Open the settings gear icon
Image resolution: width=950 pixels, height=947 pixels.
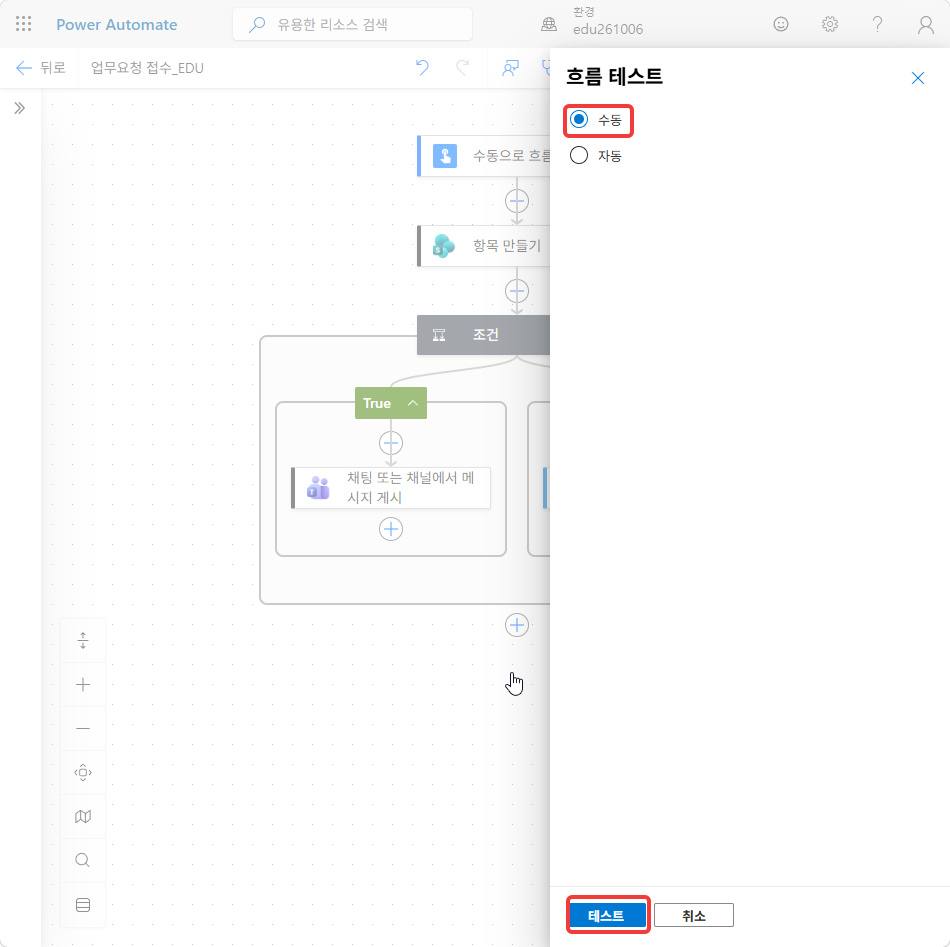pyautogui.click(x=829, y=24)
